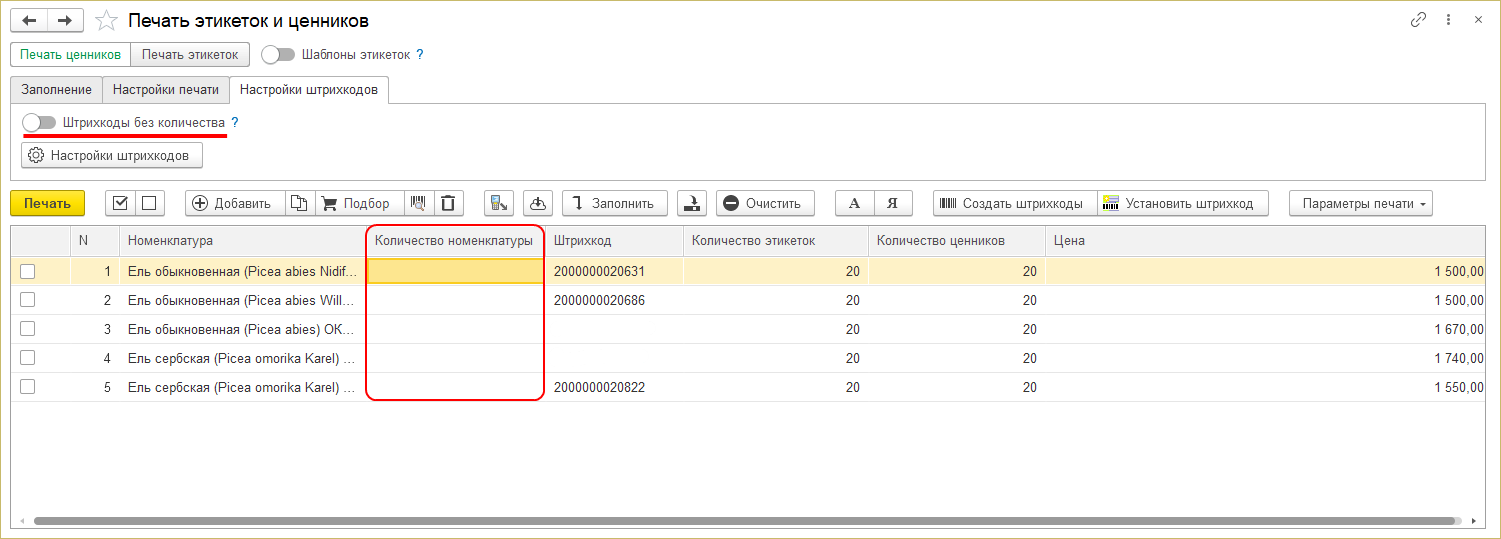Screen dimensions: 1501x539
Task: Open the Настройки печати tab
Action: point(165,89)
